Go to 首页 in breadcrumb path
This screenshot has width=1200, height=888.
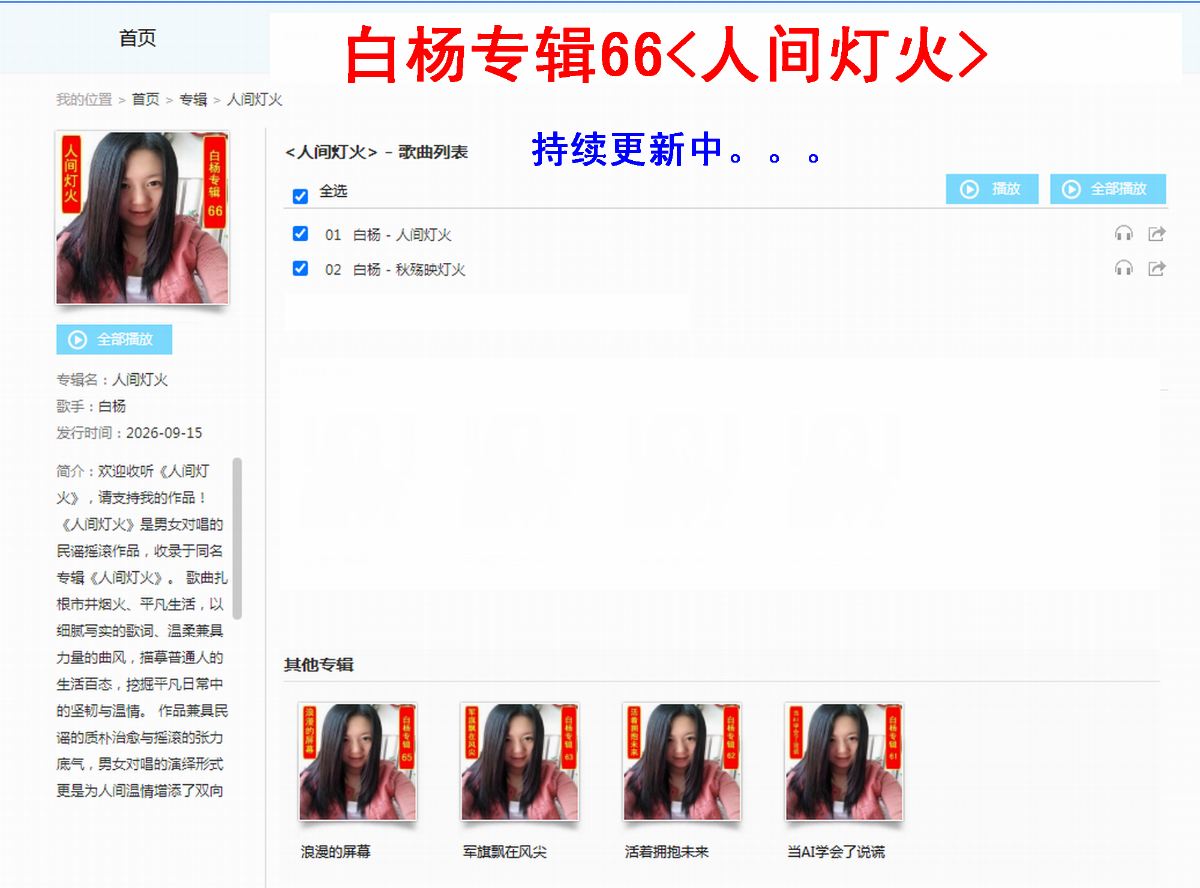click(x=146, y=99)
